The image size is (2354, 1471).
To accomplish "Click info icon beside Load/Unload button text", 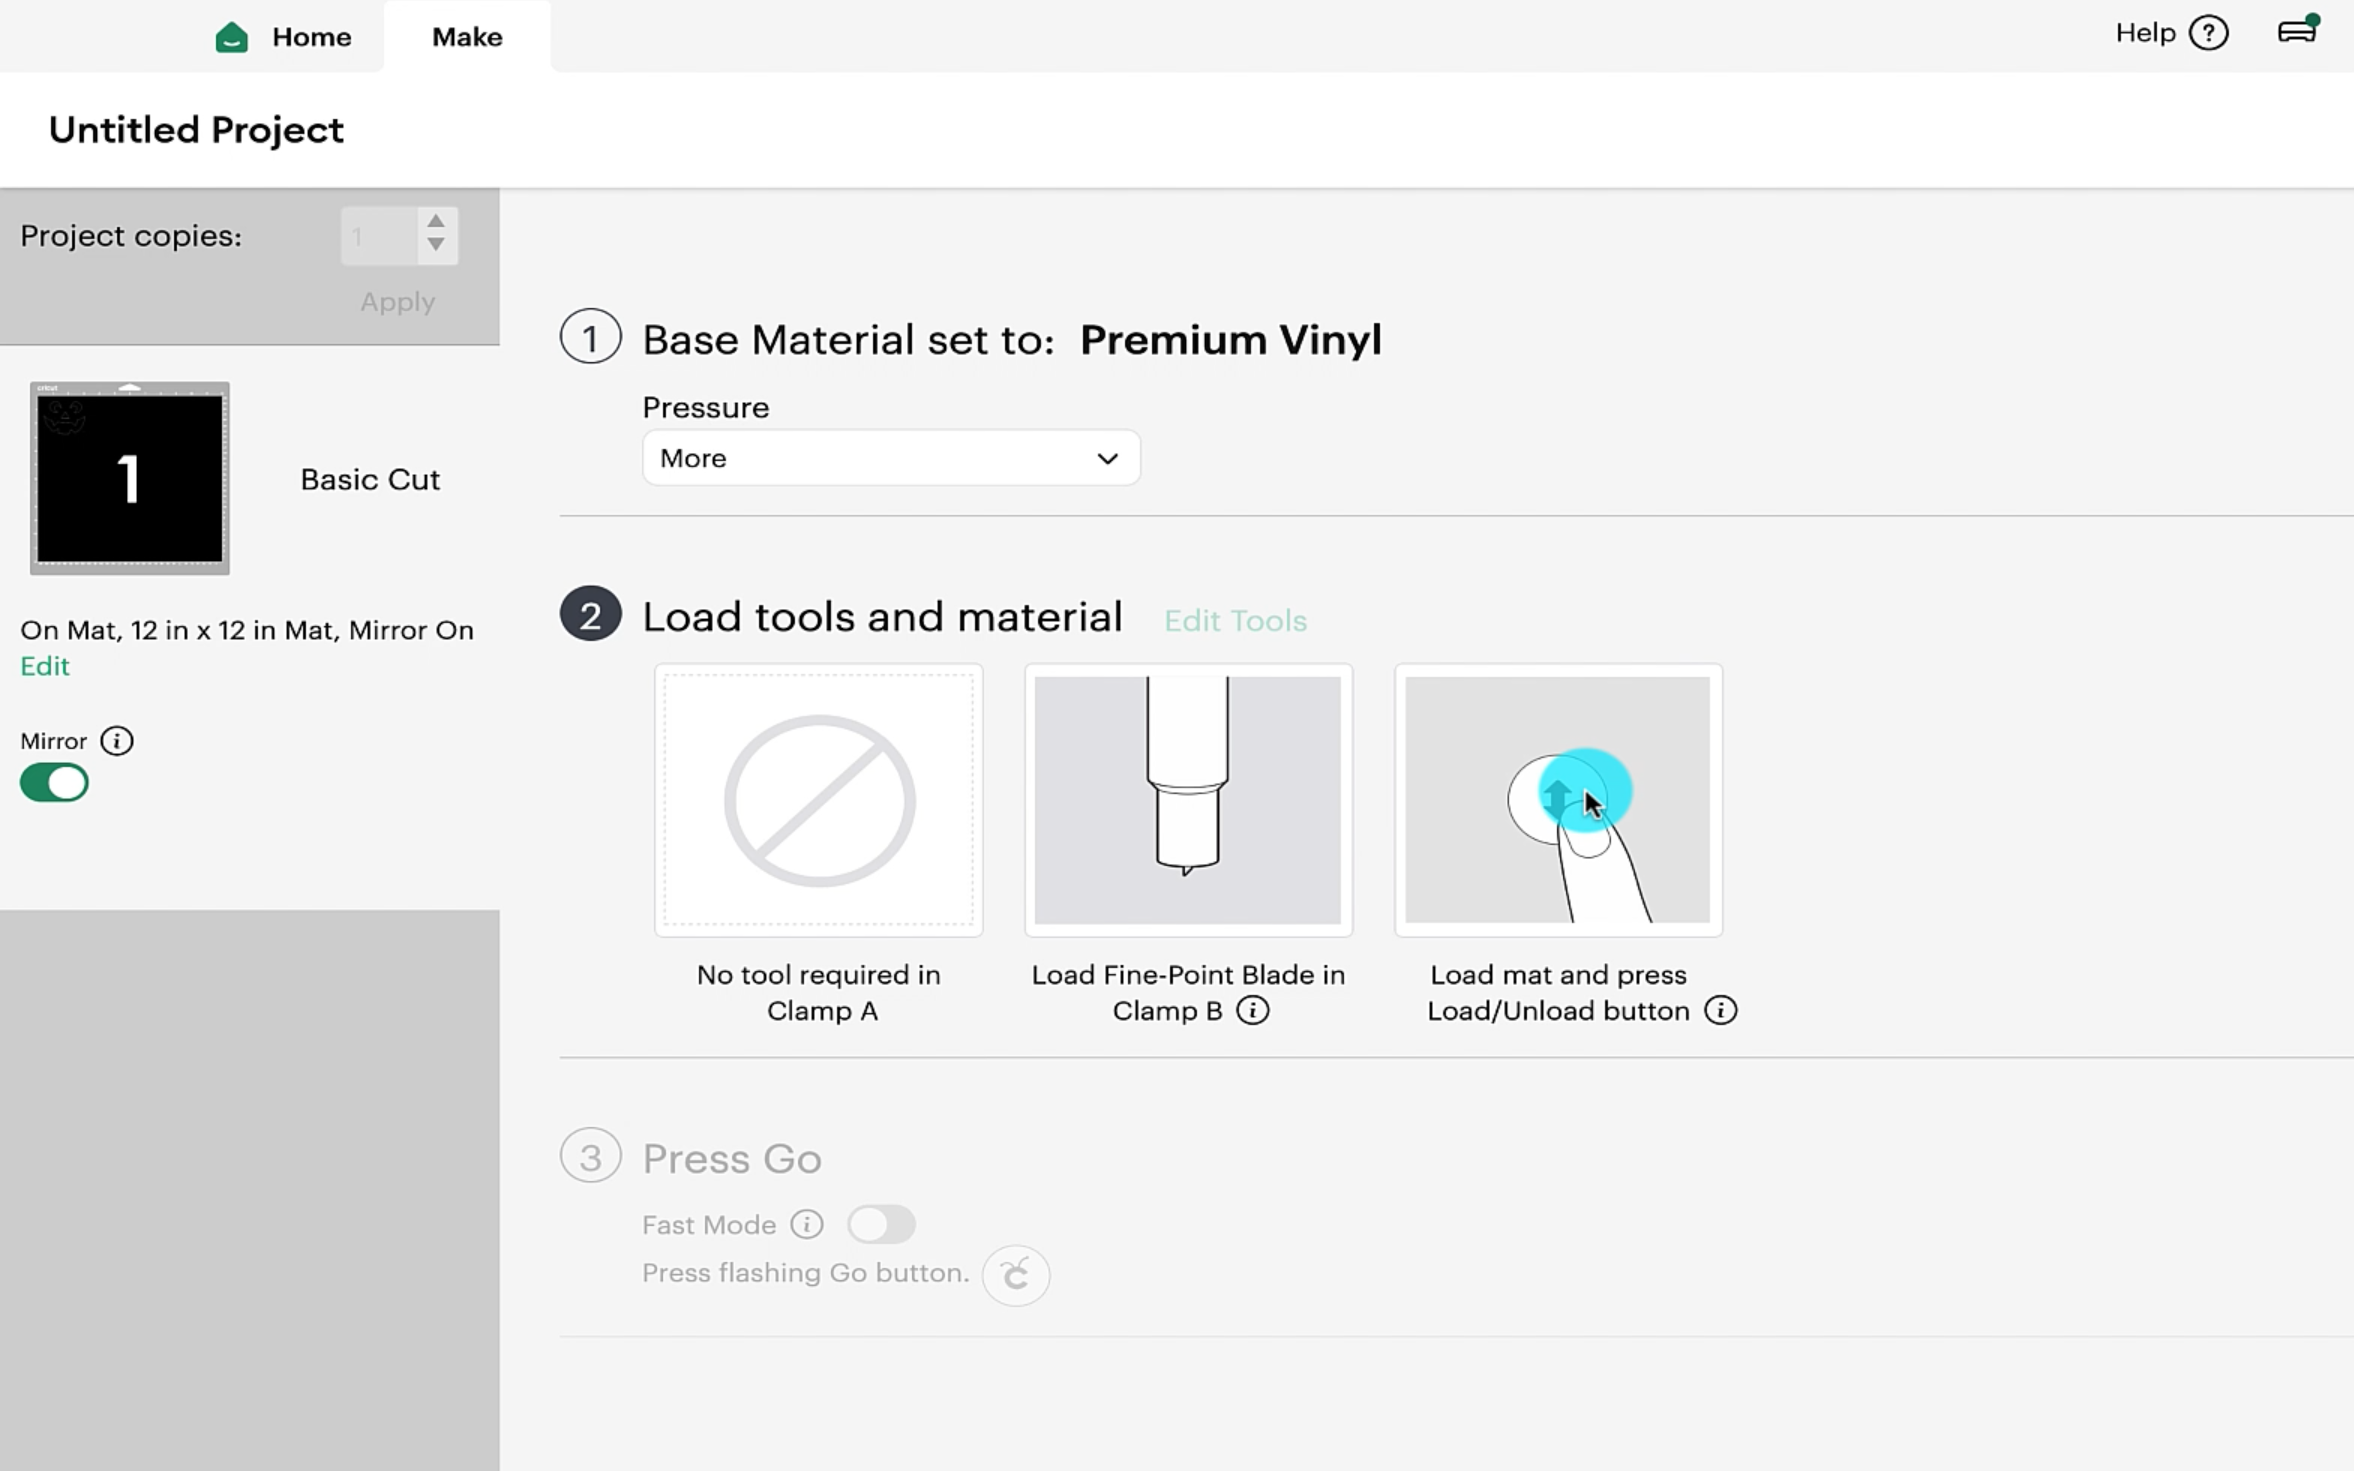I will [x=1719, y=1010].
